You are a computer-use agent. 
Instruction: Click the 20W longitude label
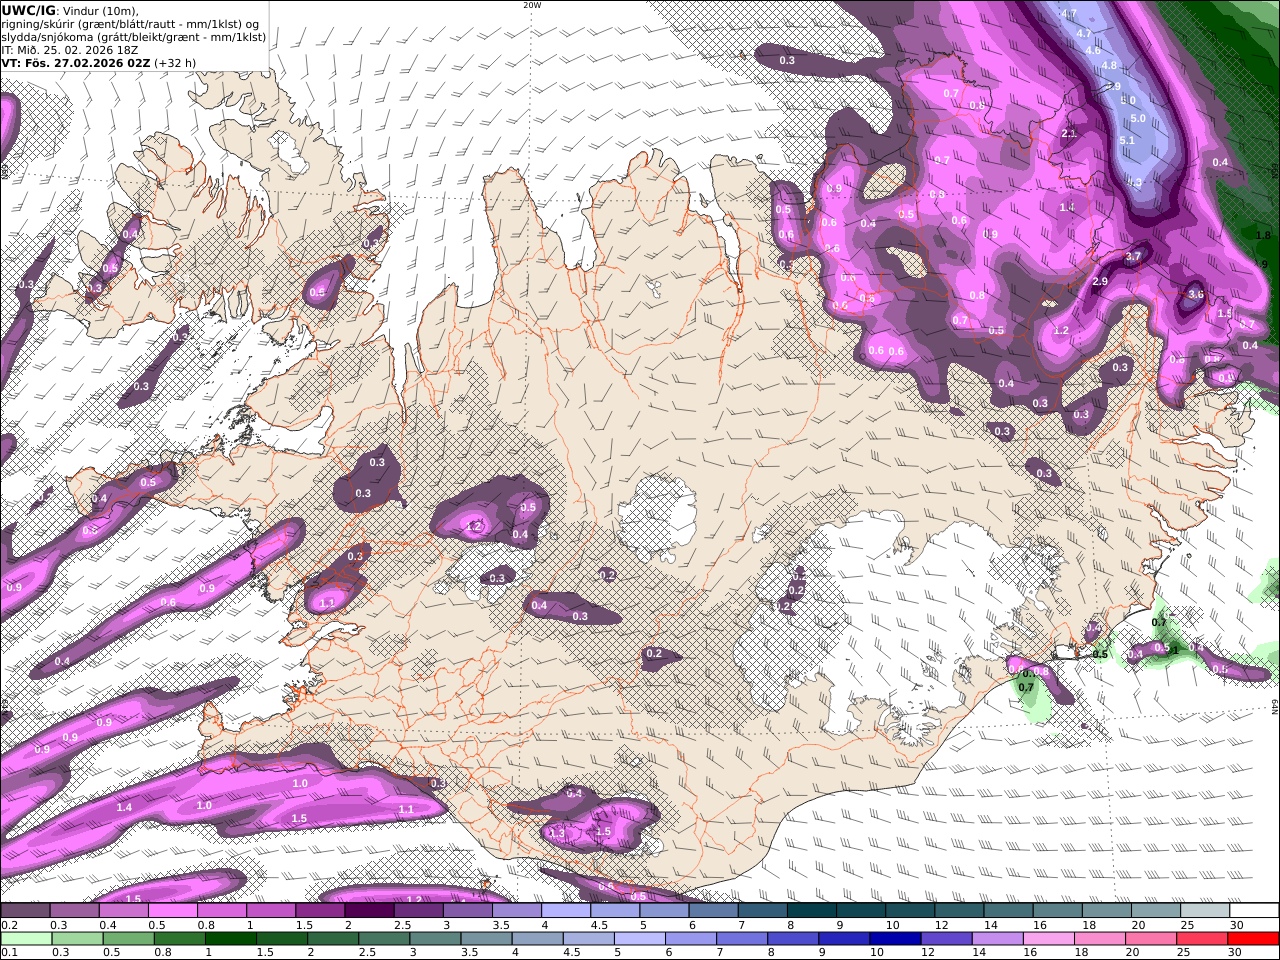click(532, 5)
